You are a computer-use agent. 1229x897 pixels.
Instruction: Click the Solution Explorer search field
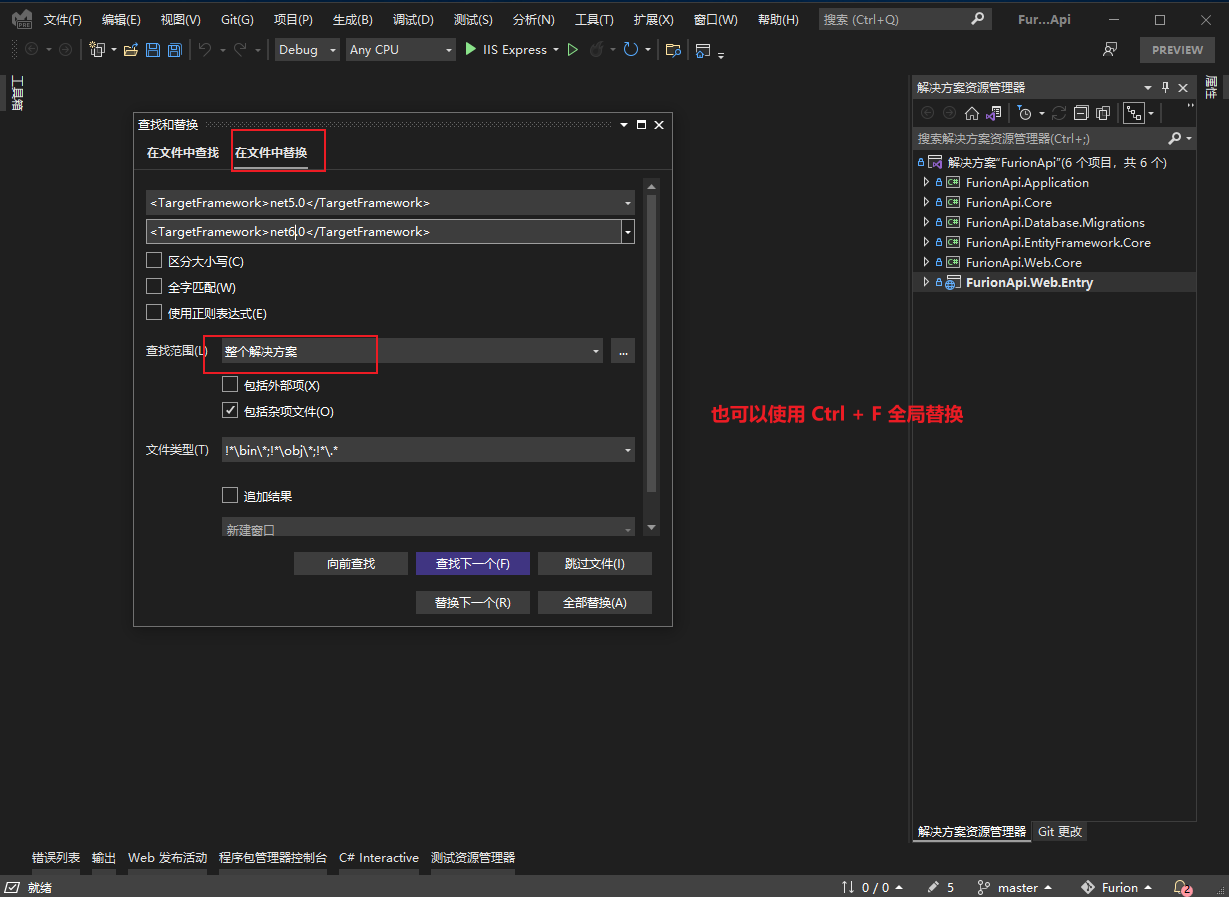pos(1040,139)
